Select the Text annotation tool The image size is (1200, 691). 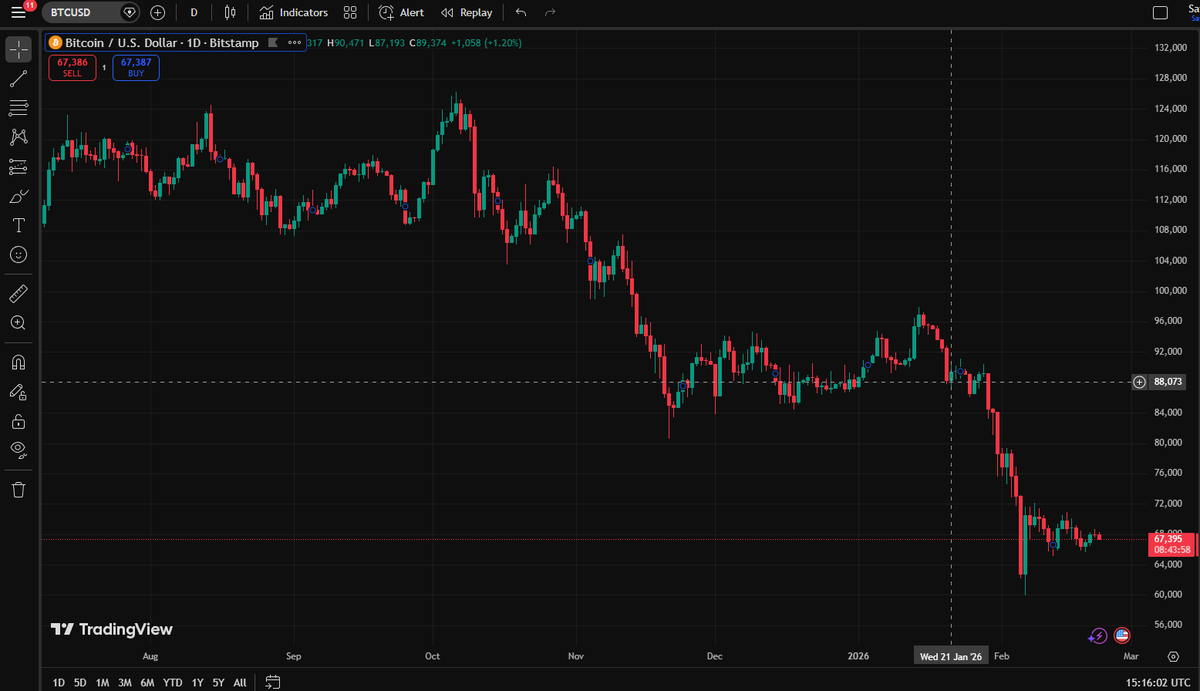point(16,225)
